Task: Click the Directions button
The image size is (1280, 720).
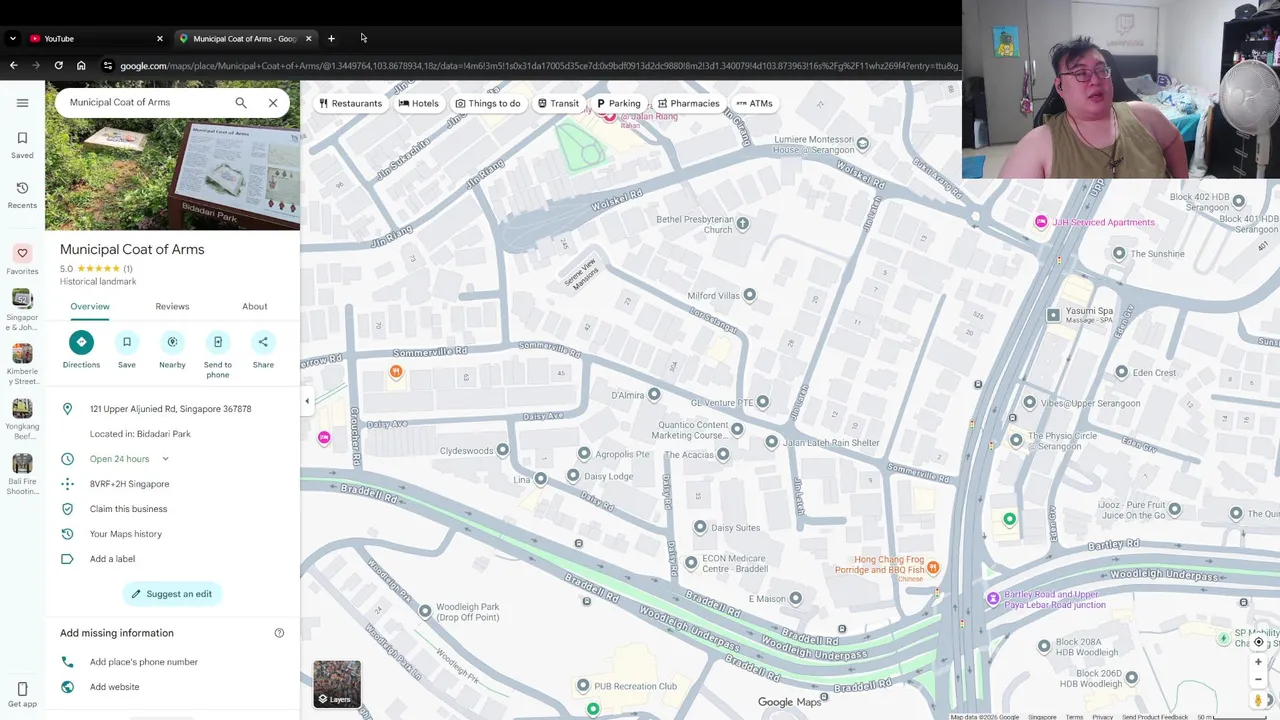Action: tap(81, 350)
